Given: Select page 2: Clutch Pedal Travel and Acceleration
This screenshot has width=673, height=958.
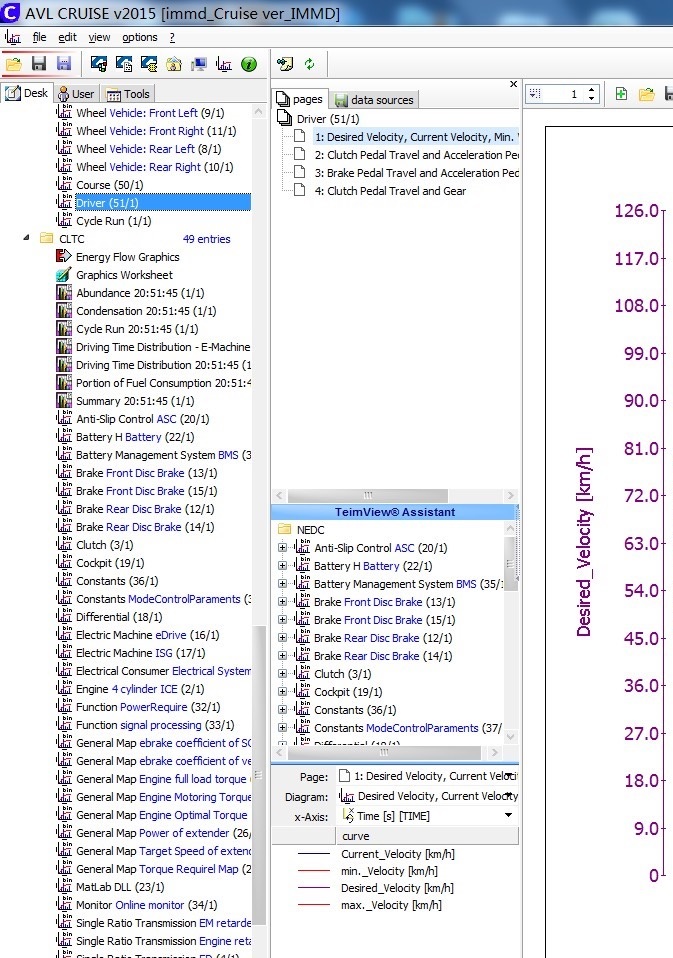Looking at the screenshot, I should click(417, 155).
